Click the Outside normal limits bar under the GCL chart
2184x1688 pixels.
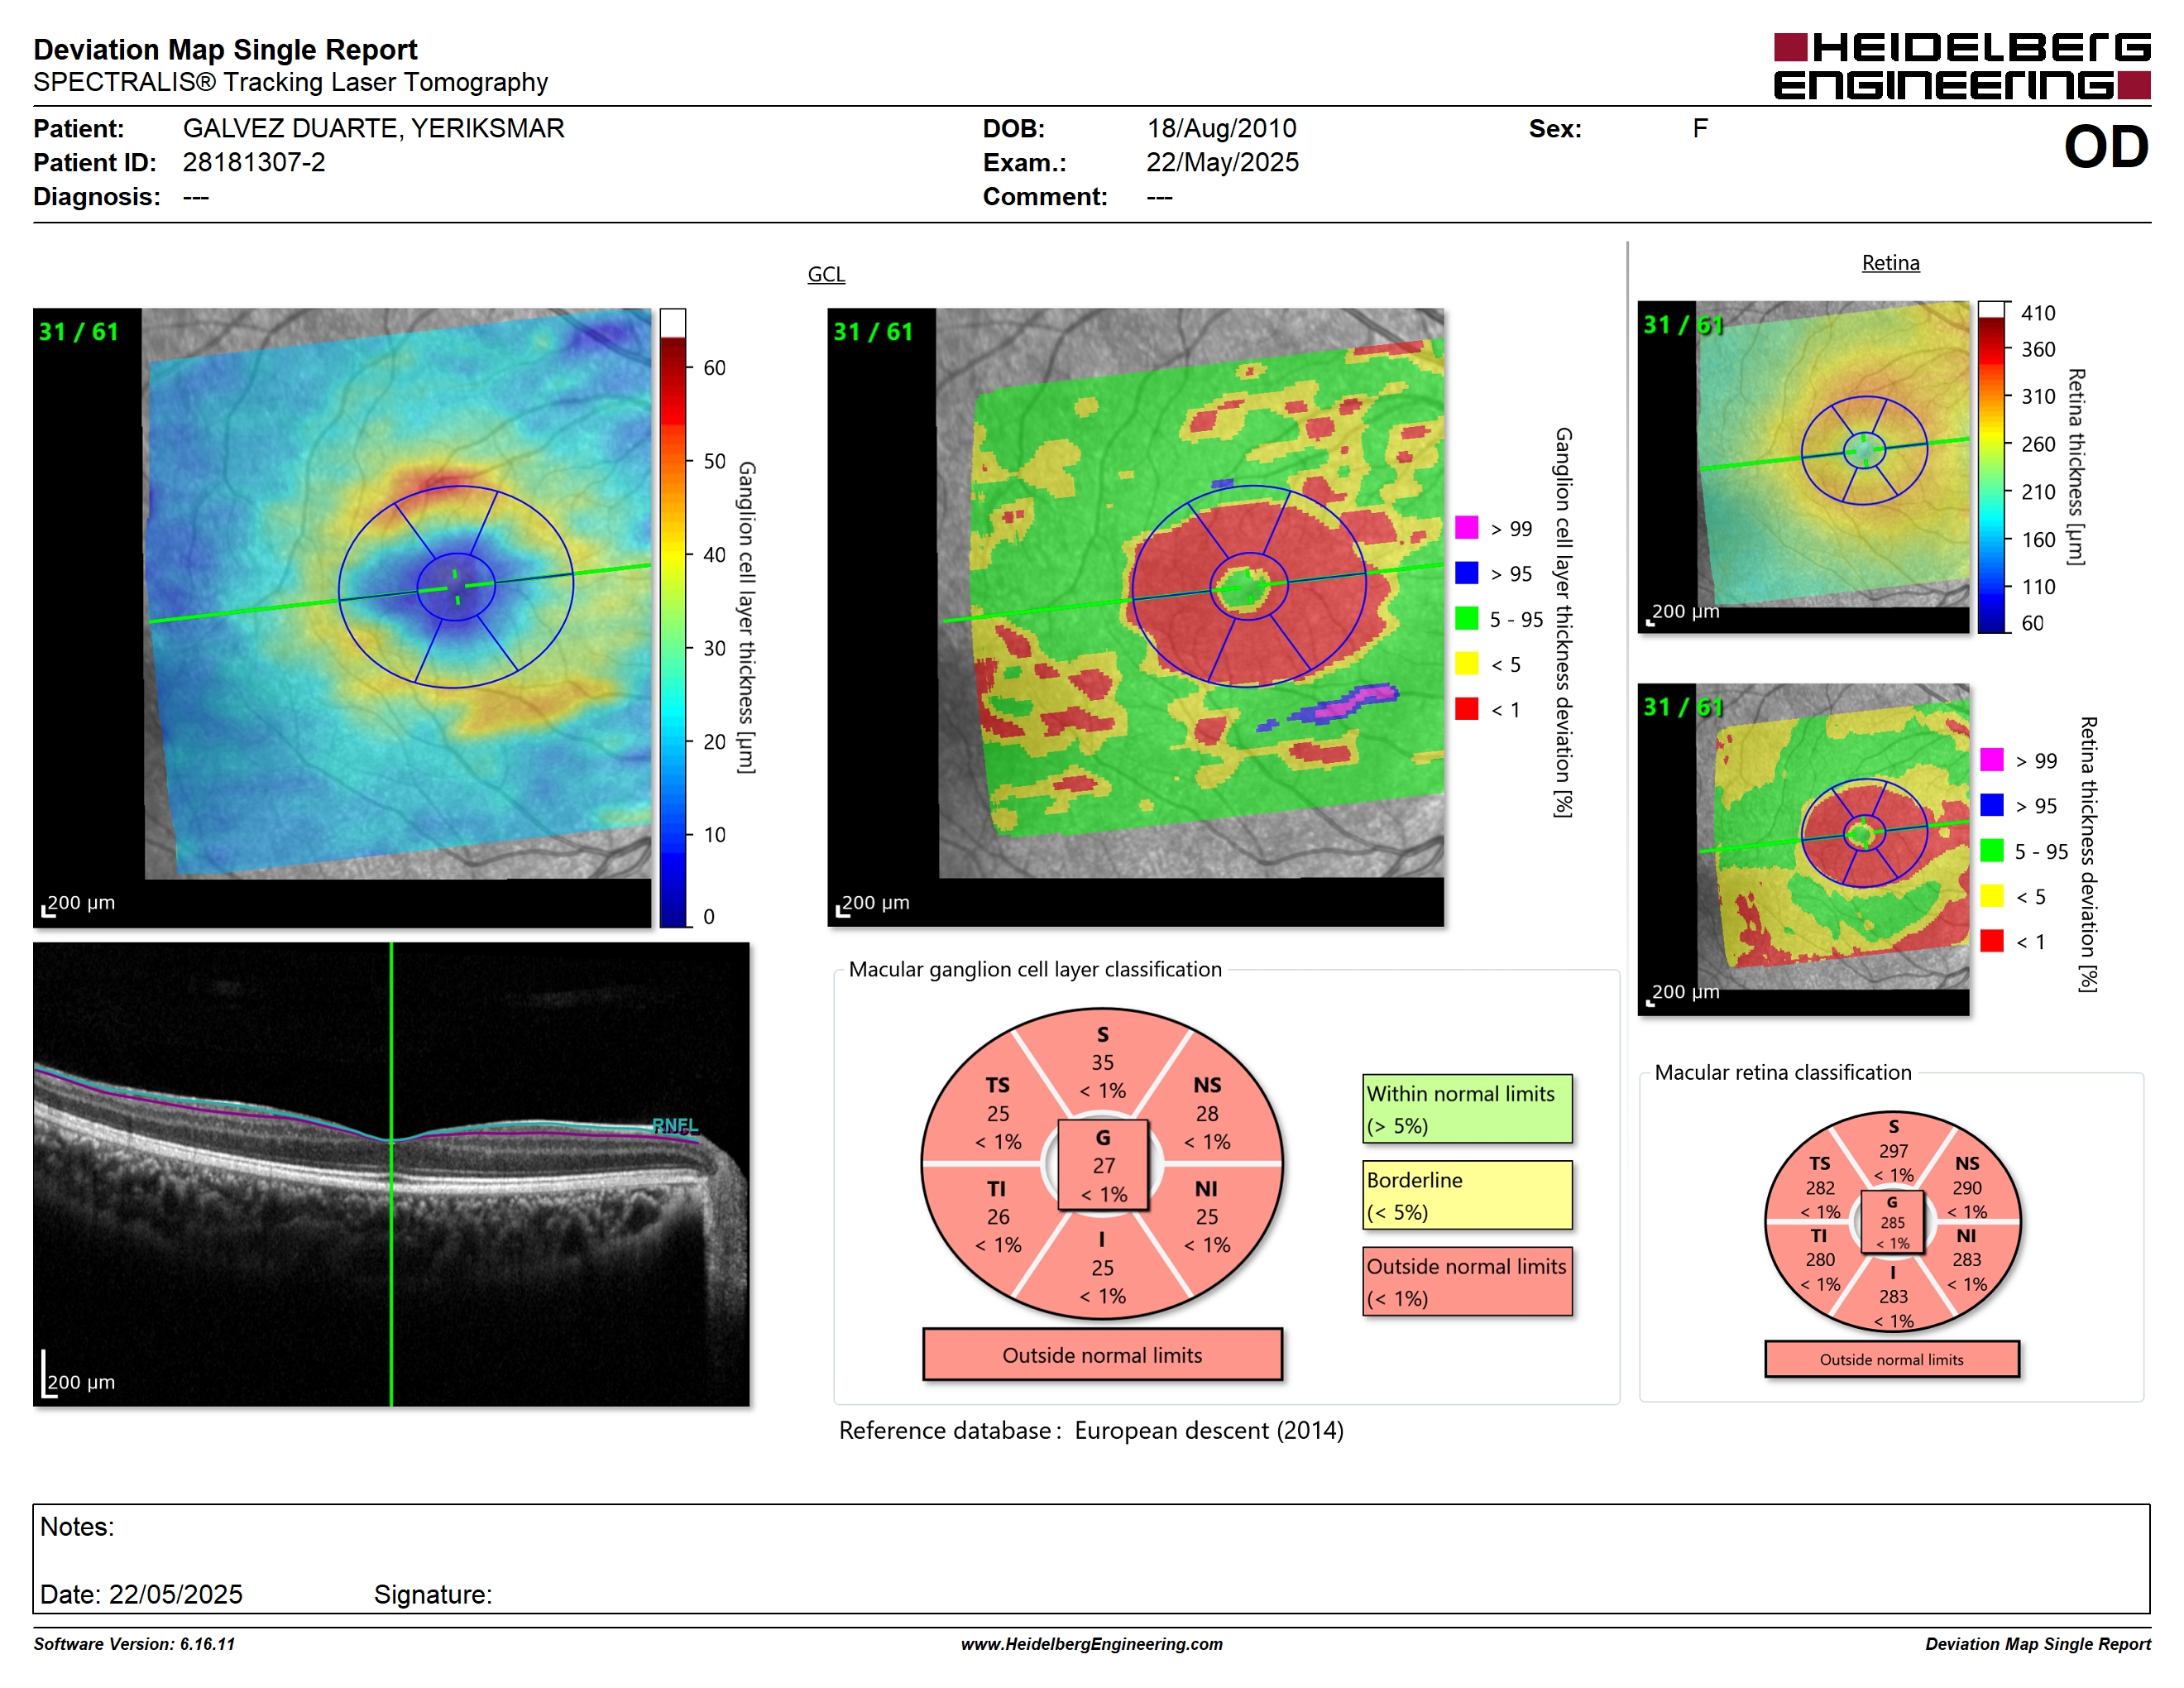1102,1355
